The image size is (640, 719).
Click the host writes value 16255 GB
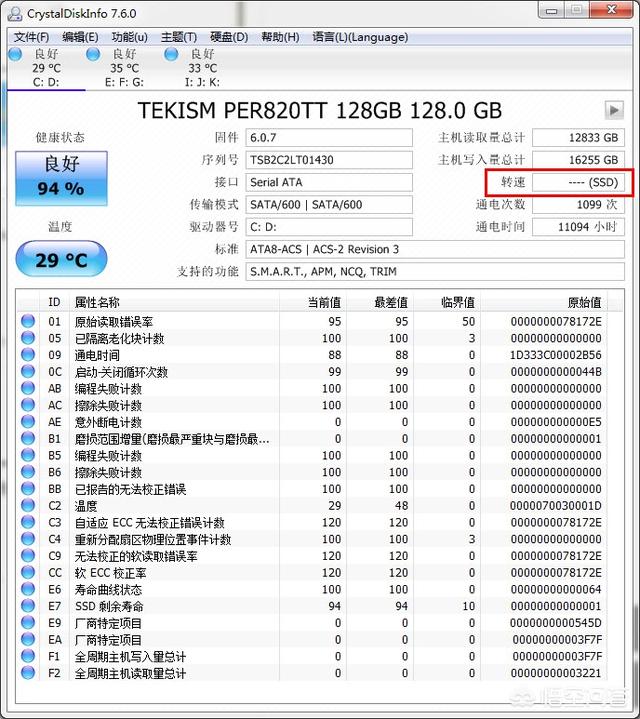[578, 160]
